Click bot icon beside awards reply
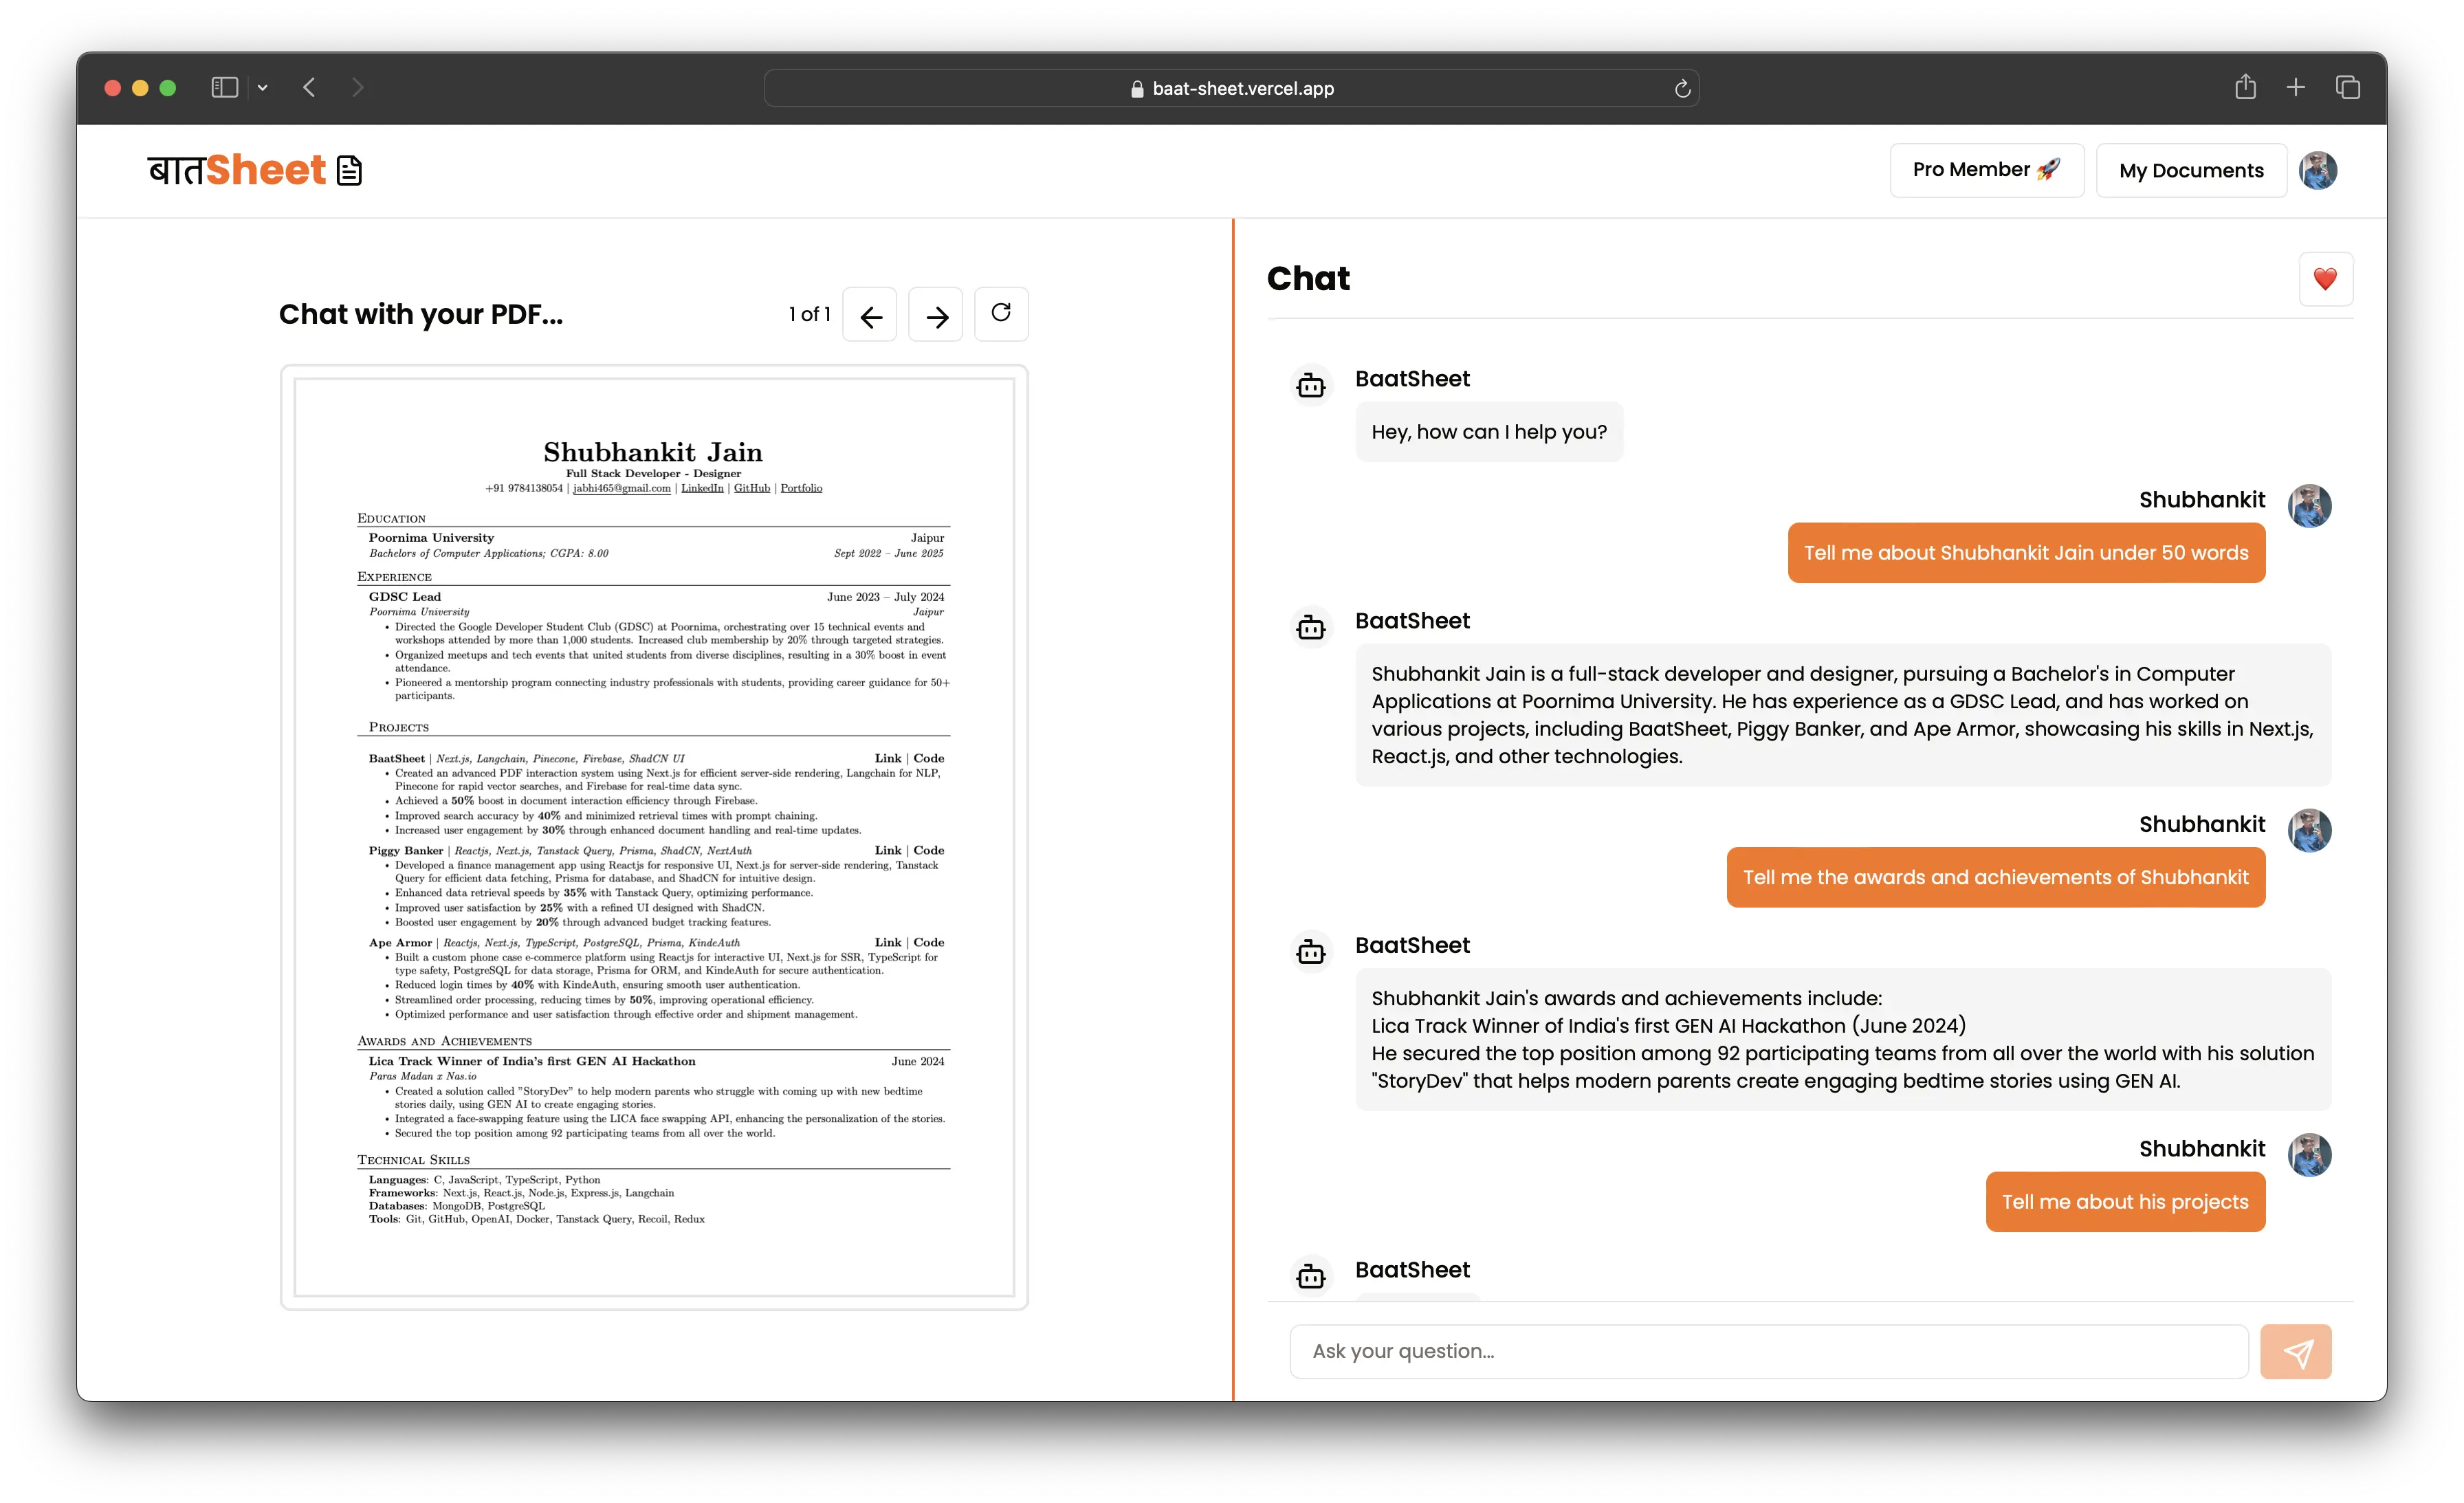Image resolution: width=2464 pixels, height=1503 pixels. (x=1311, y=952)
